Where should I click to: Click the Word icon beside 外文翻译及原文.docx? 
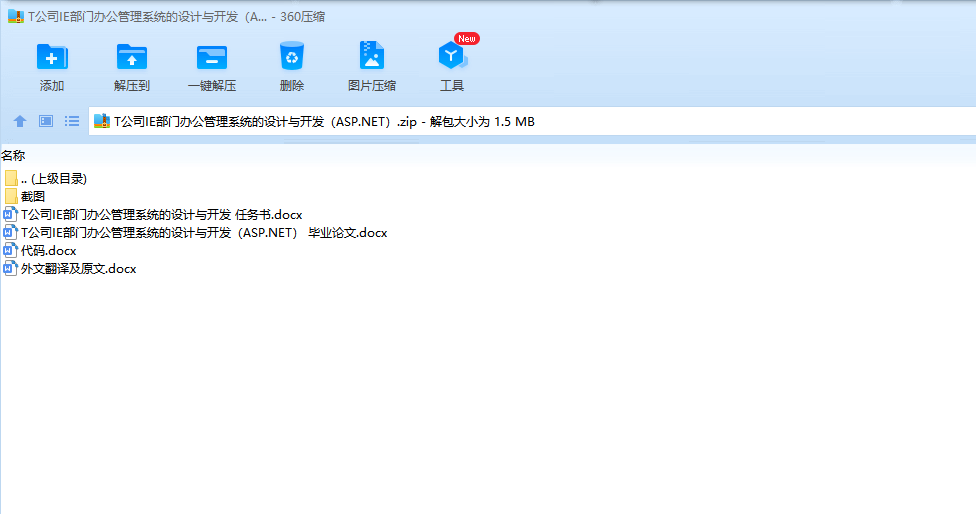point(10,269)
